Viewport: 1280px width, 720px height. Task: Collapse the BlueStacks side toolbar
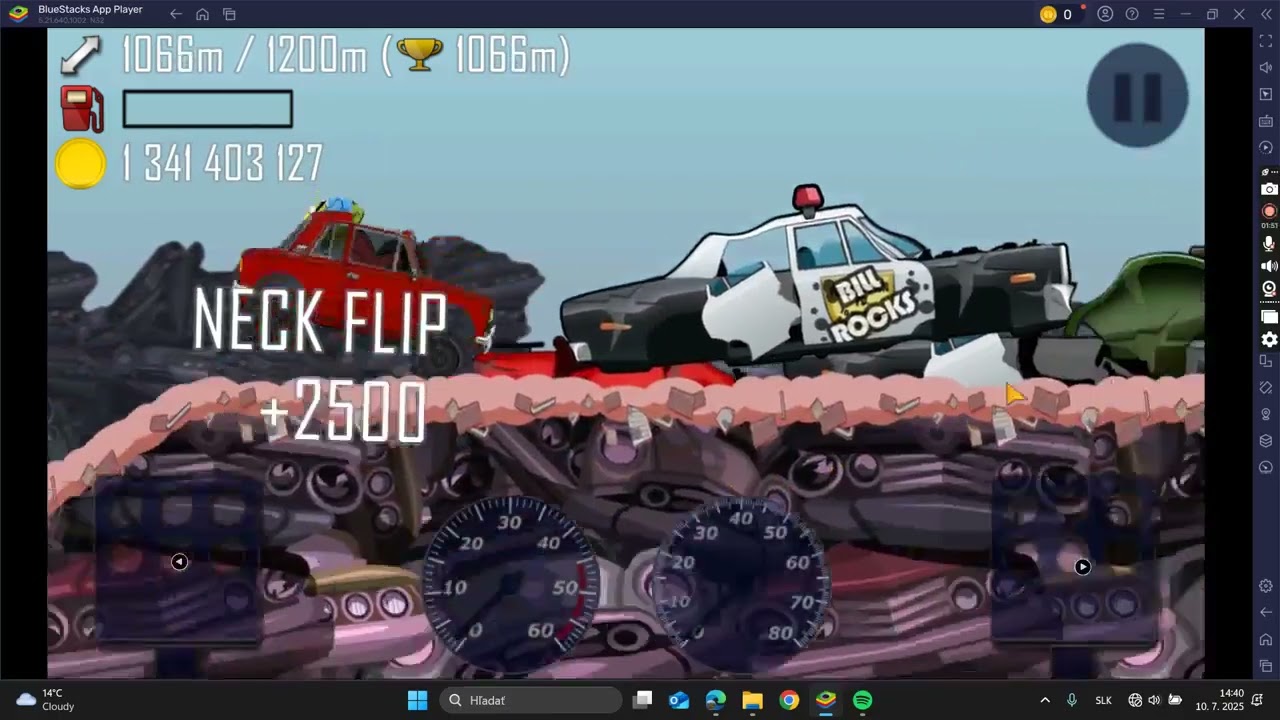click(1266, 14)
